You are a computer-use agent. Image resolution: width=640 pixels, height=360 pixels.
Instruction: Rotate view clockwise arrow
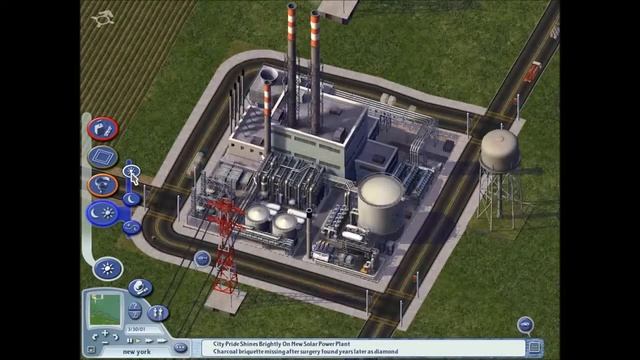(x=116, y=337)
